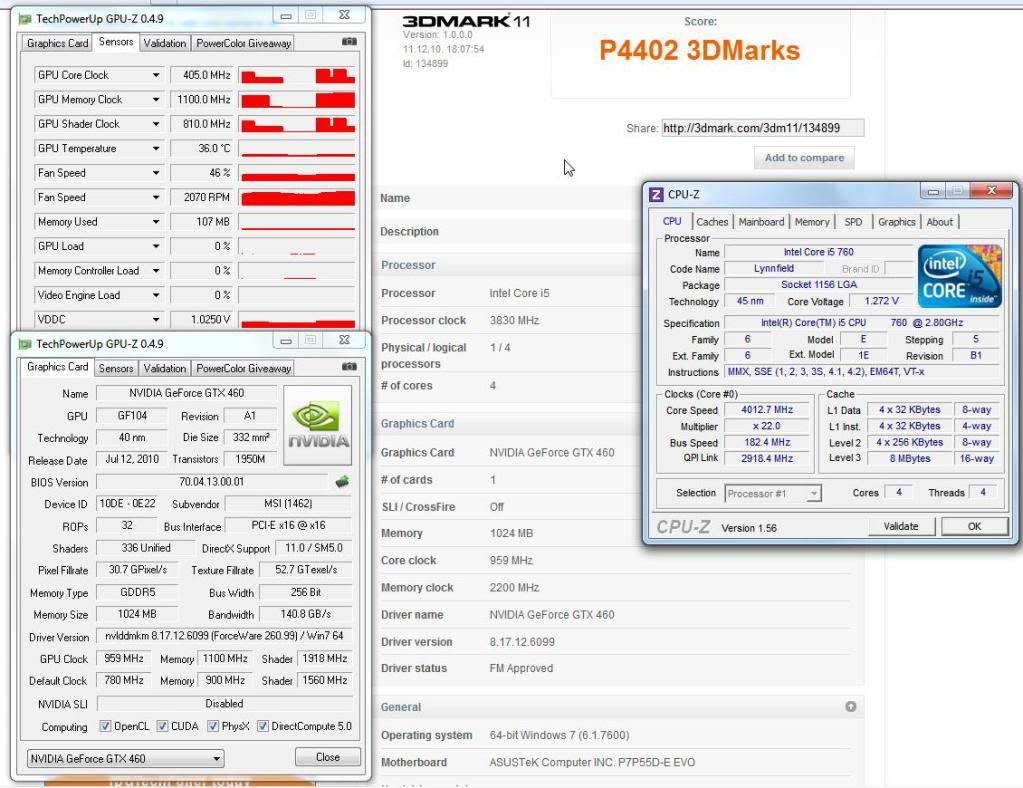Open the Fan Speed dropdown showing 46 %
1023x788 pixels.
click(x=156, y=173)
